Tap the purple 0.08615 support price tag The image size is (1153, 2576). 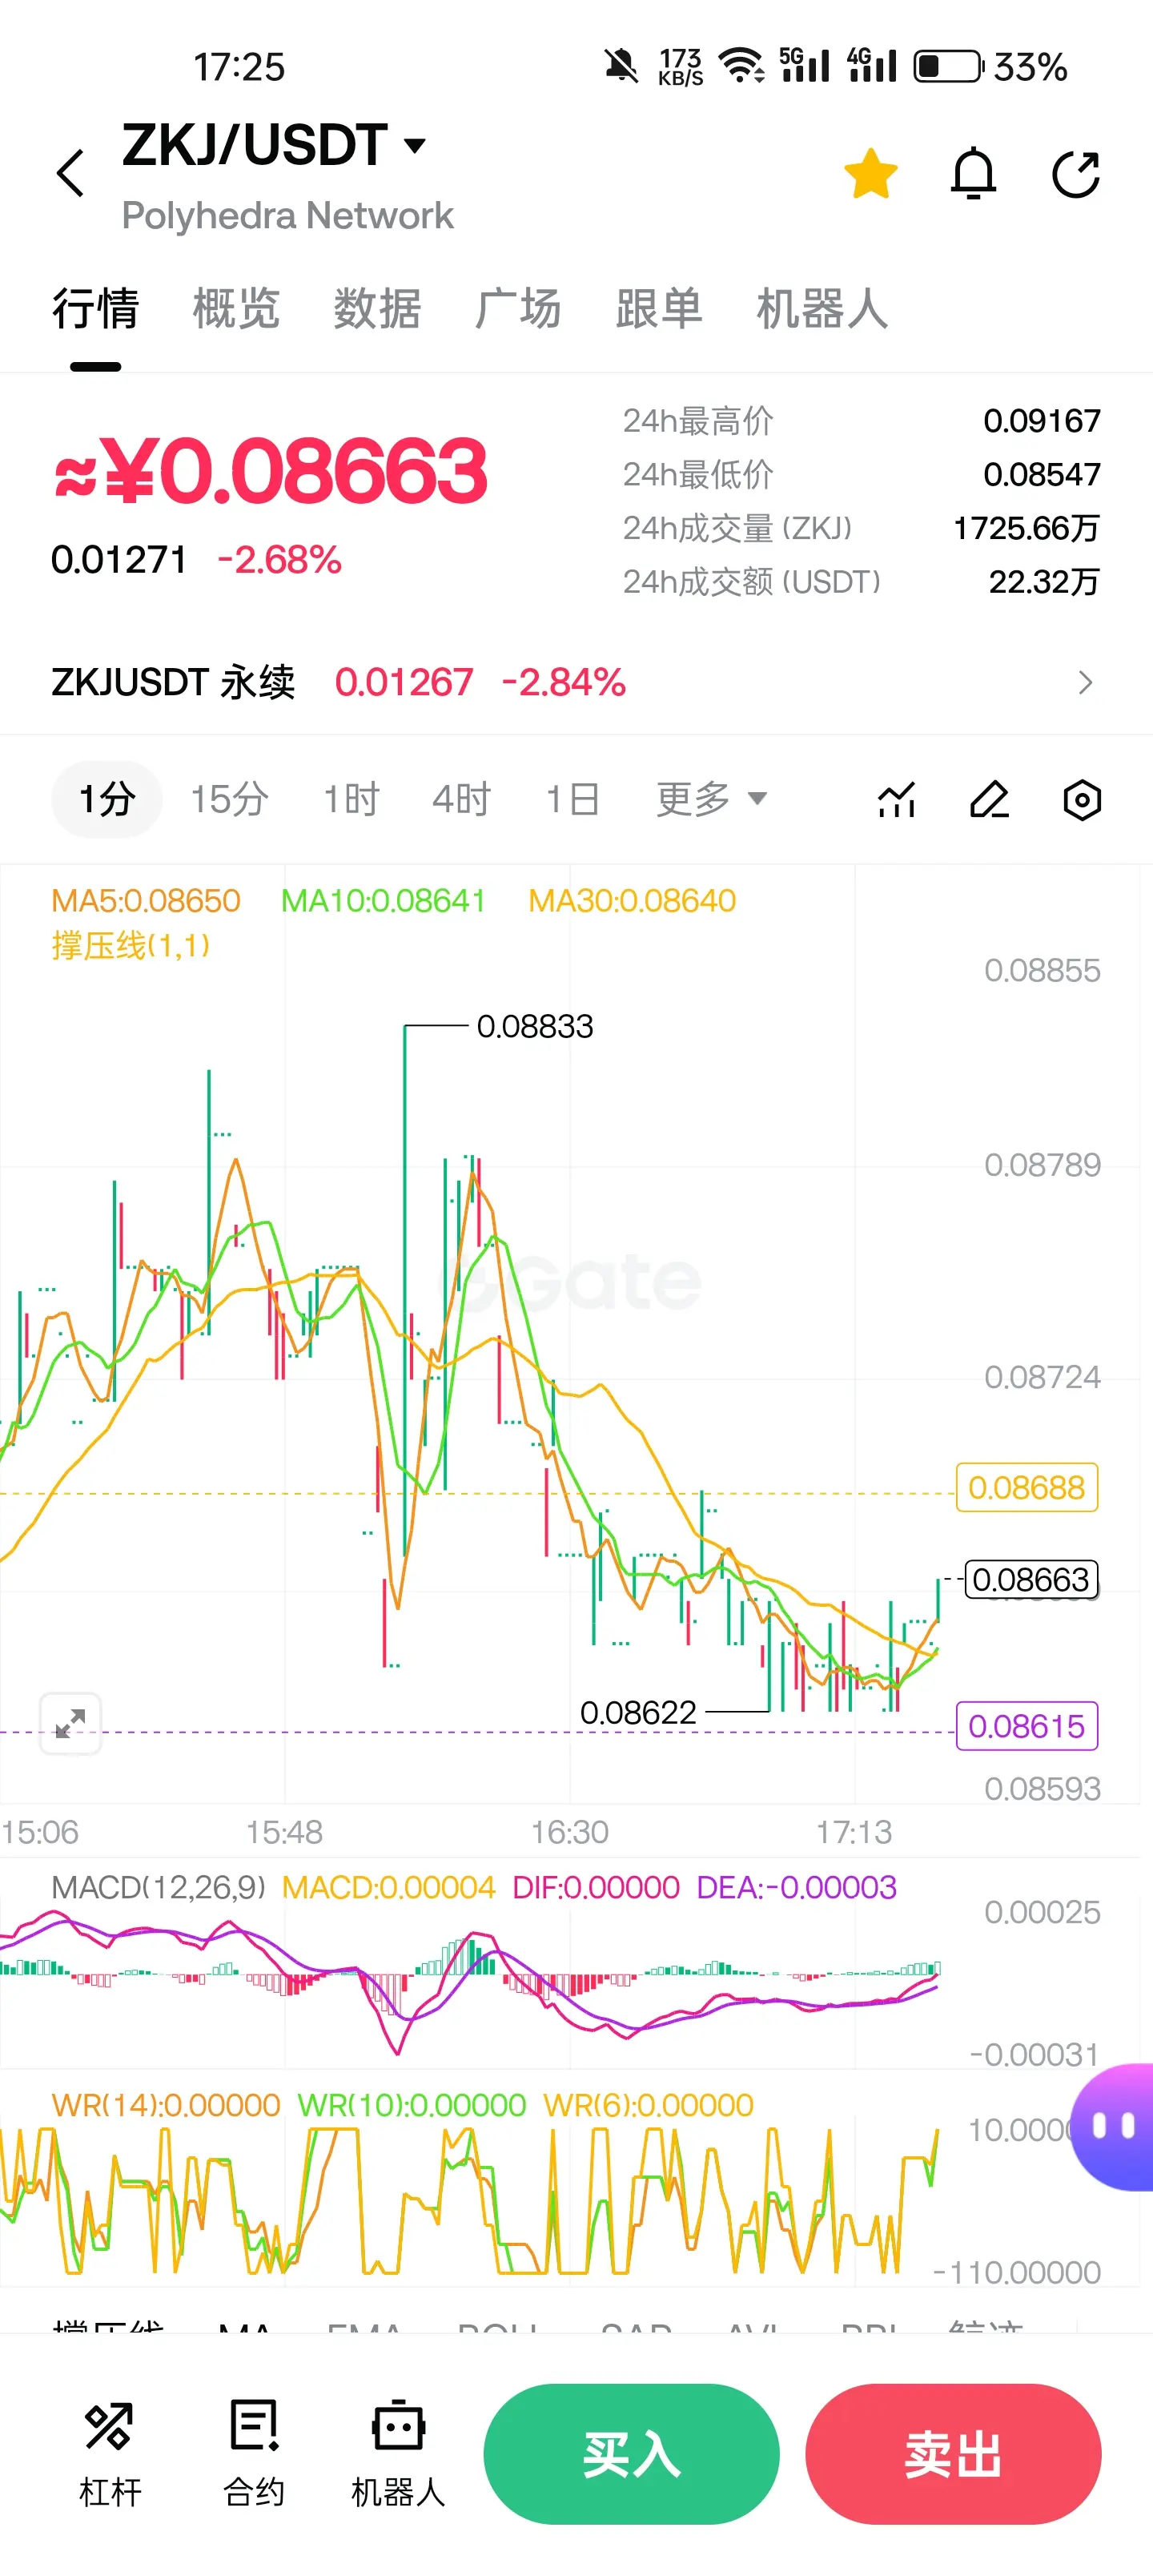pyautogui.click(x=1027, y=1725)
